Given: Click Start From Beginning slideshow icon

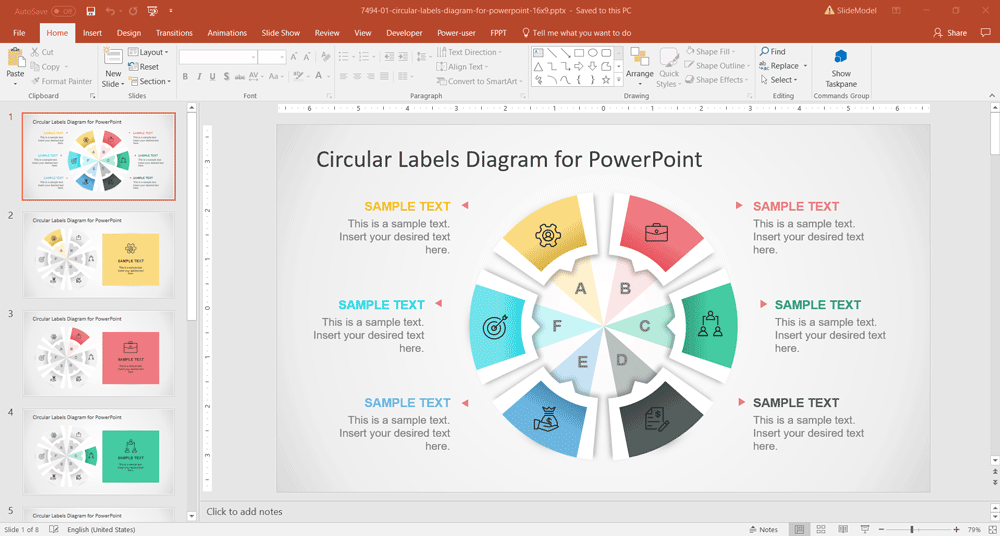Looking at the screenshot, I should 152,11.
